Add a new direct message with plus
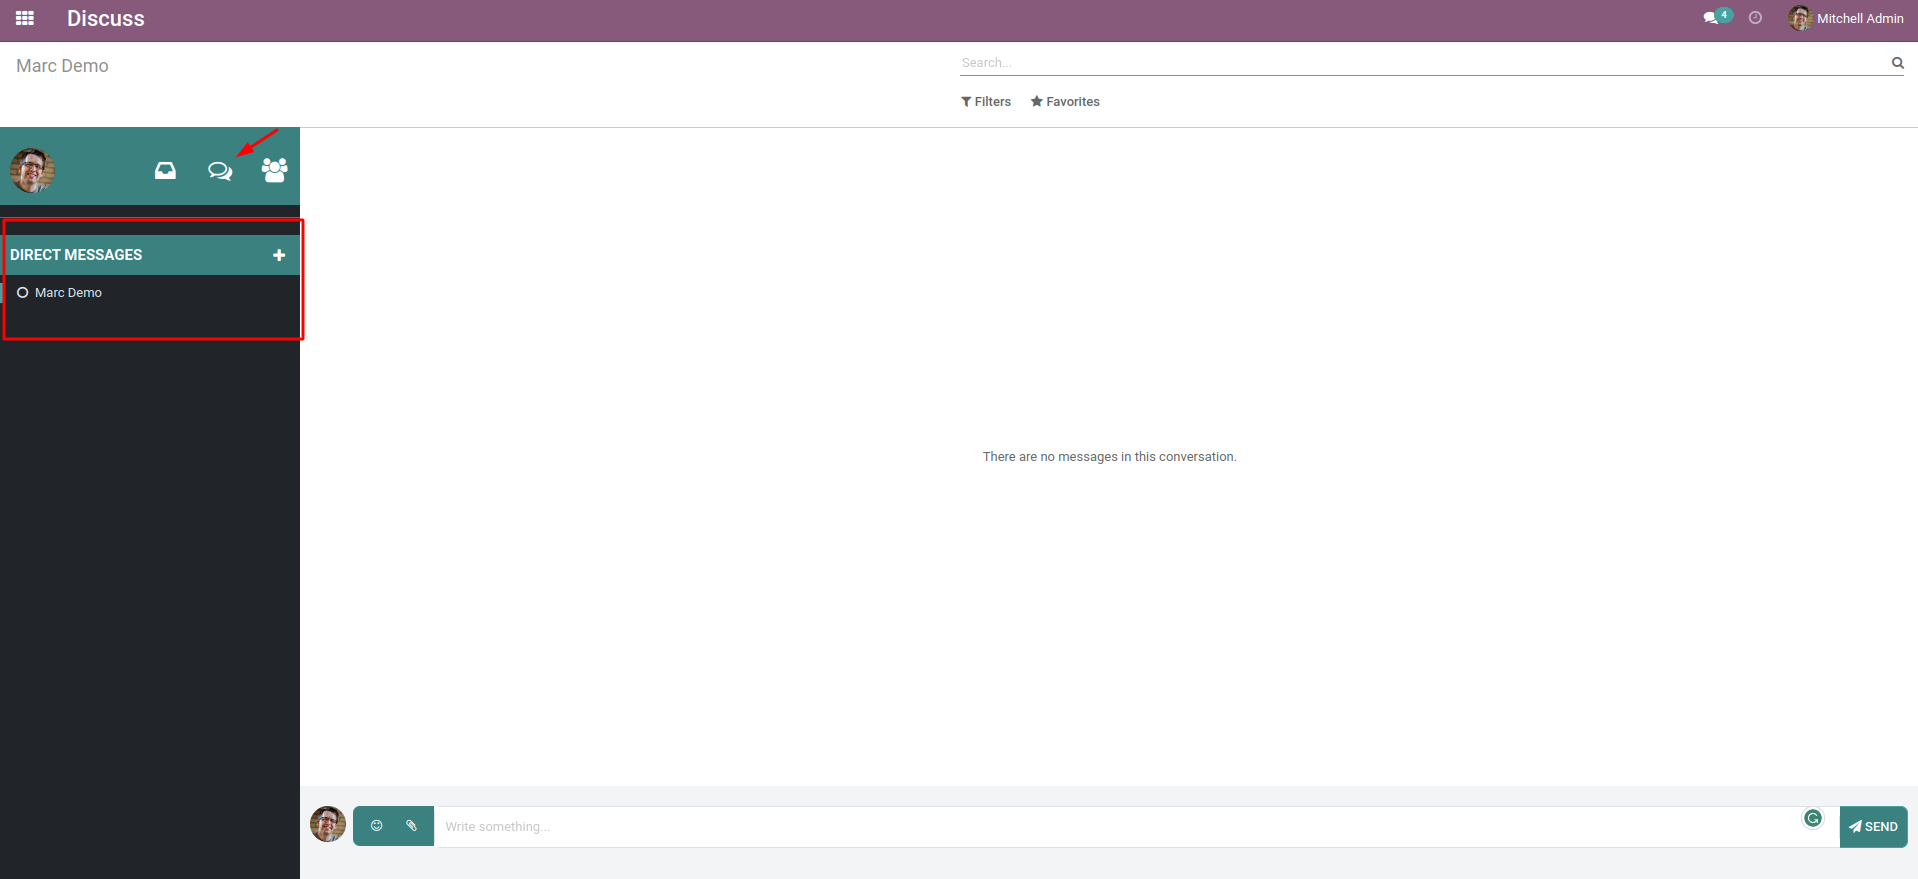 (279, 255)
